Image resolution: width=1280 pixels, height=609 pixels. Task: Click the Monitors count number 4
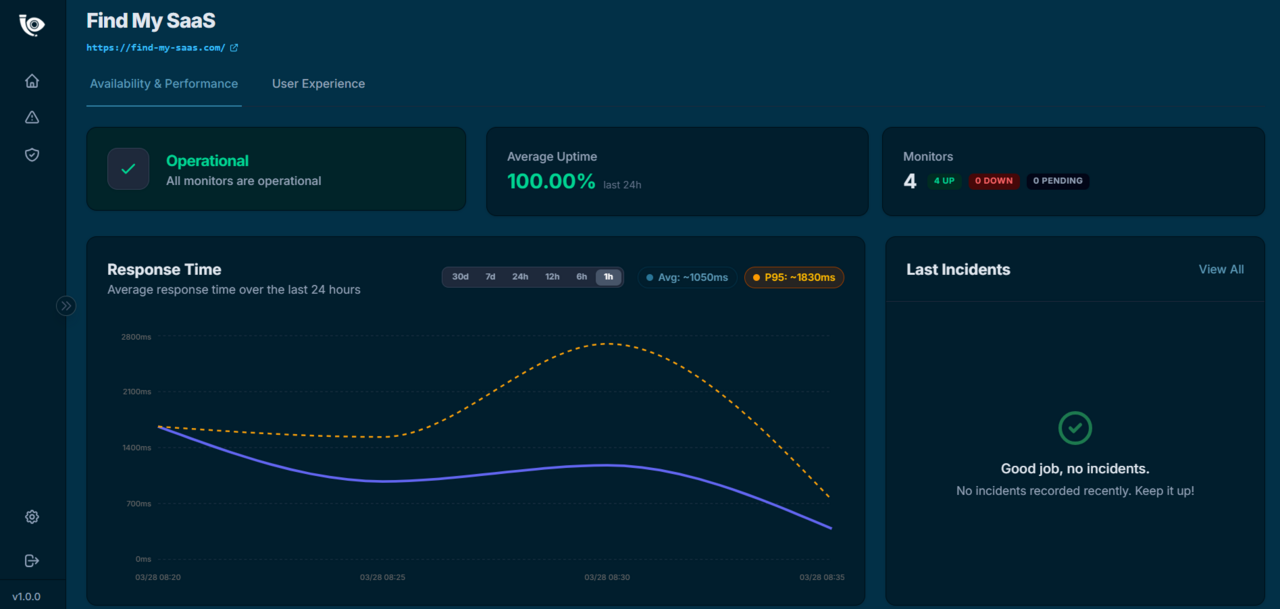tap(910, 181)
